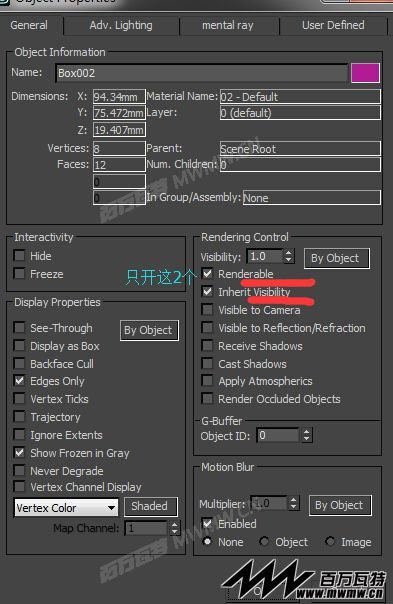This screenshot has height=604, width=393.
Task: Increase Visibility with spinner up arrow
Action: click(289, 253)
